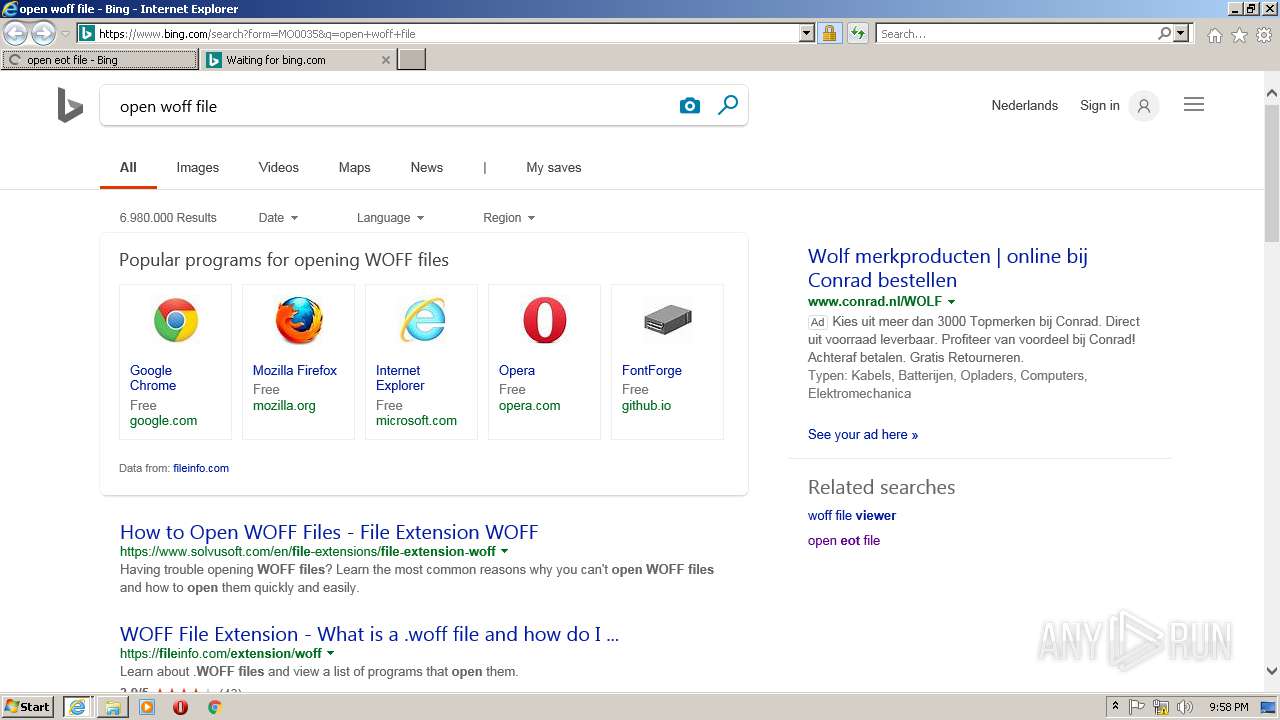The image size is (1280, 720).
Task: Expand the conrad.nl ad URL arrow
Action: point(951,302)
